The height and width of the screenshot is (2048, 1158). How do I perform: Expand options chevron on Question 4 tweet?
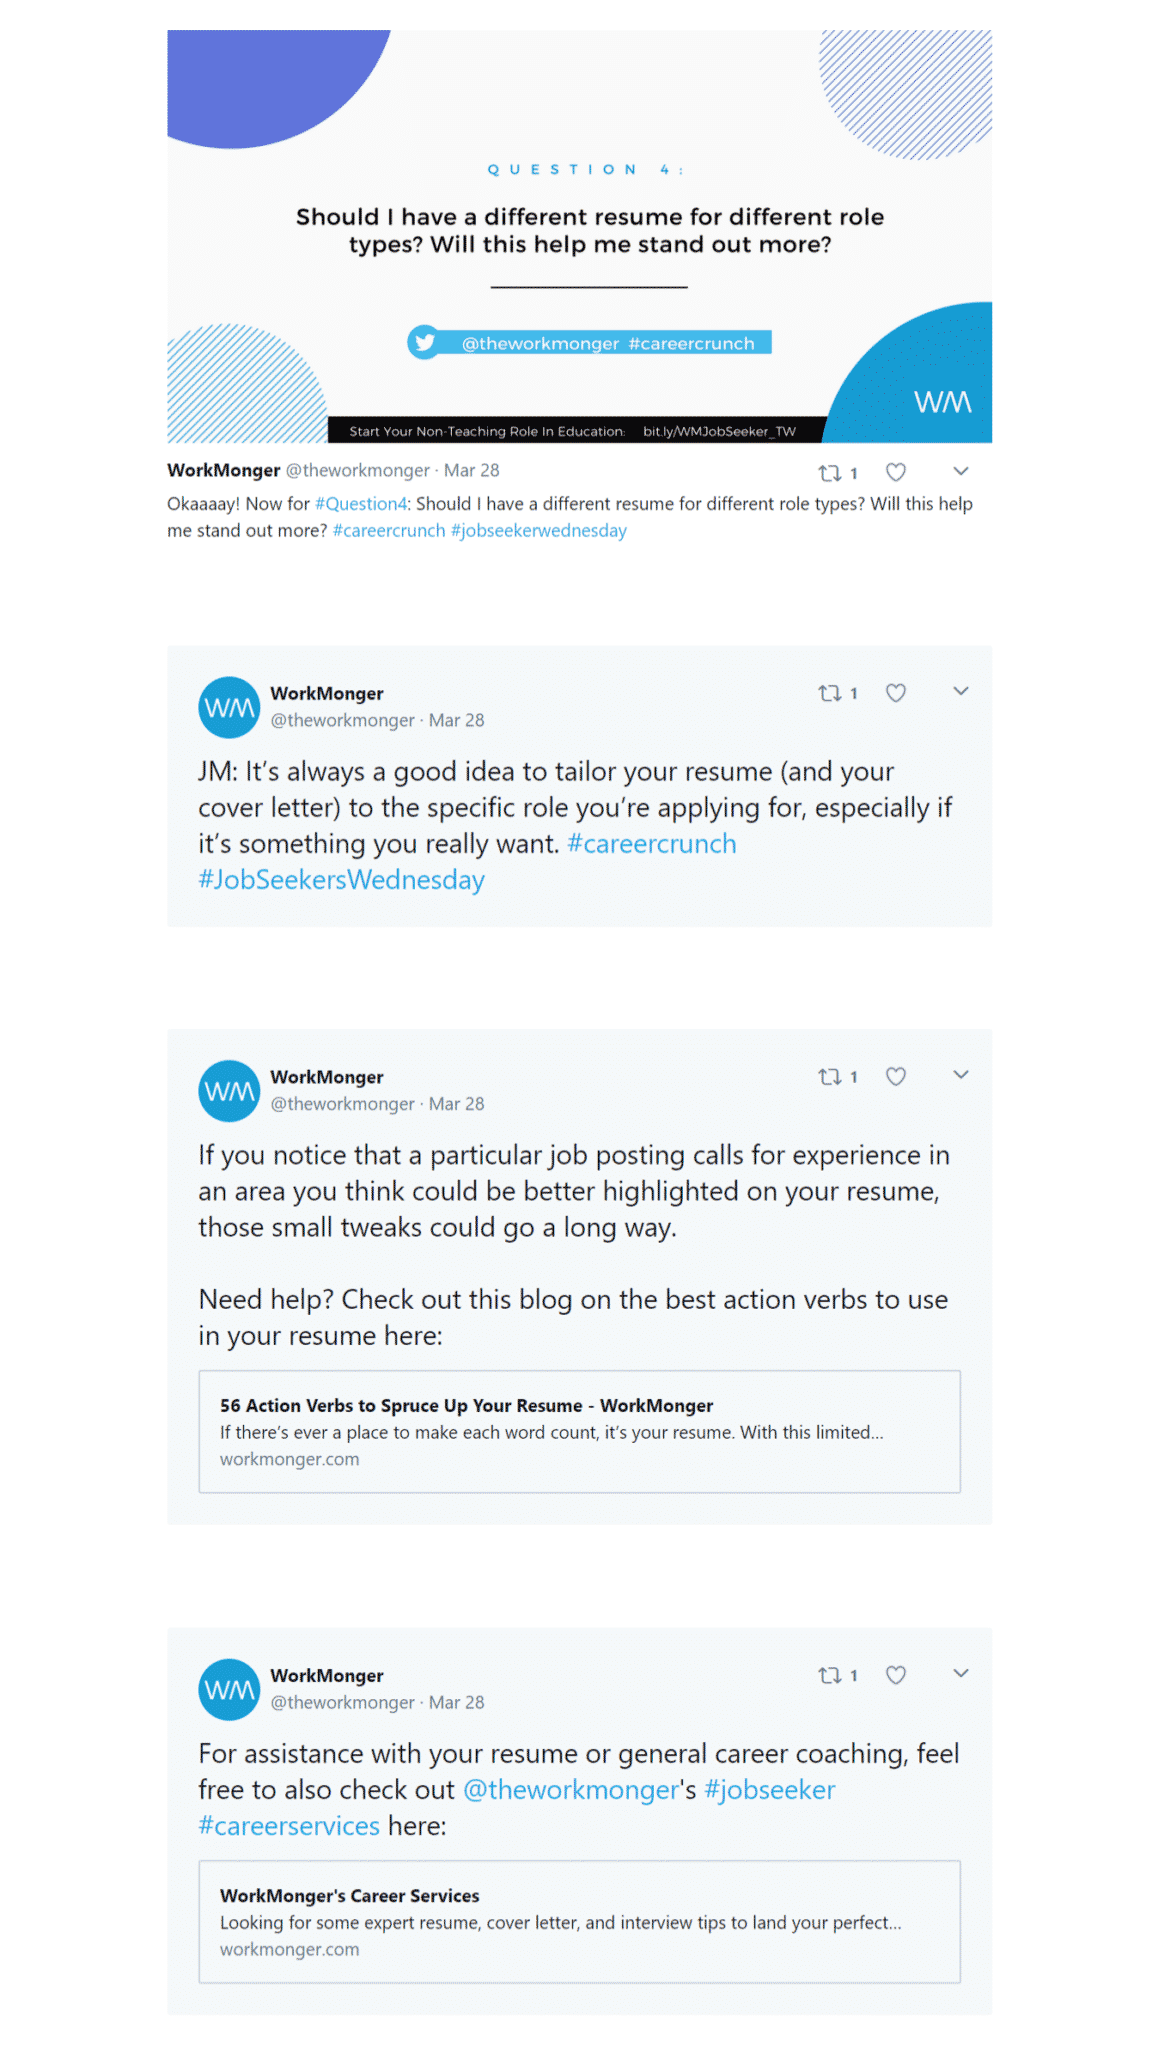961,471
